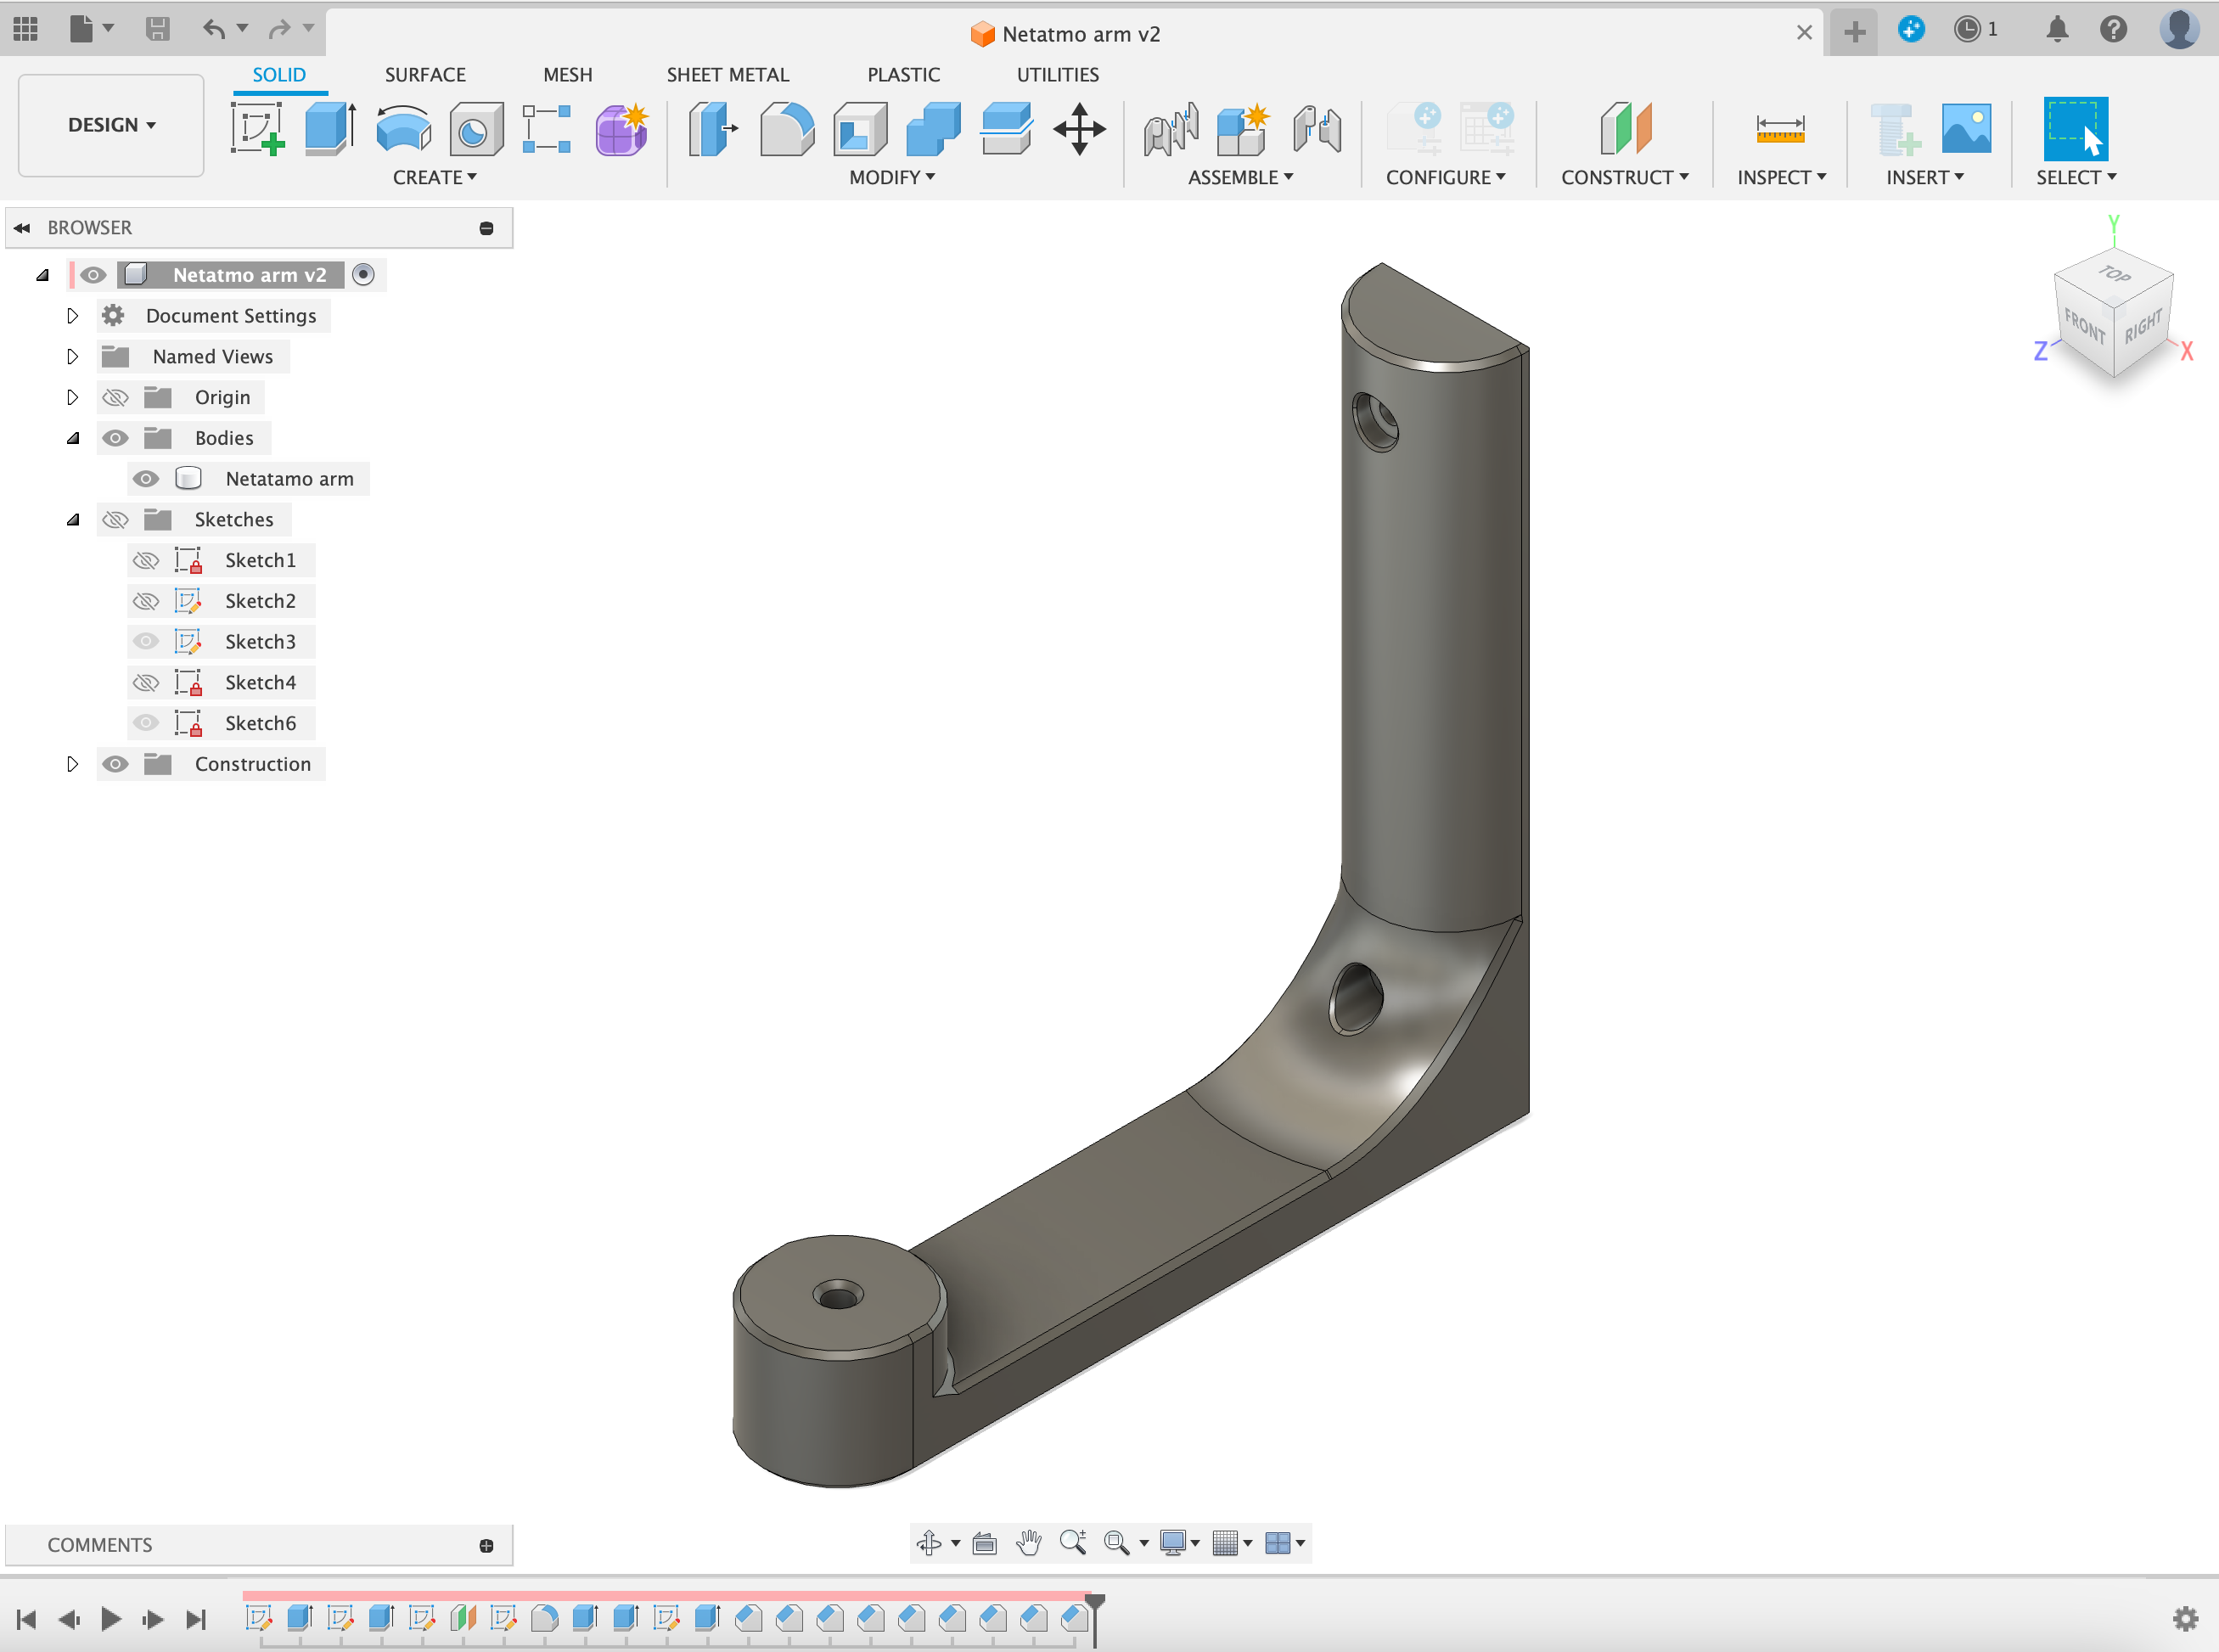Viewport: 2219px width, 1652px height.
Task: Select the Combine tool icon
Action: coord(933,129)
